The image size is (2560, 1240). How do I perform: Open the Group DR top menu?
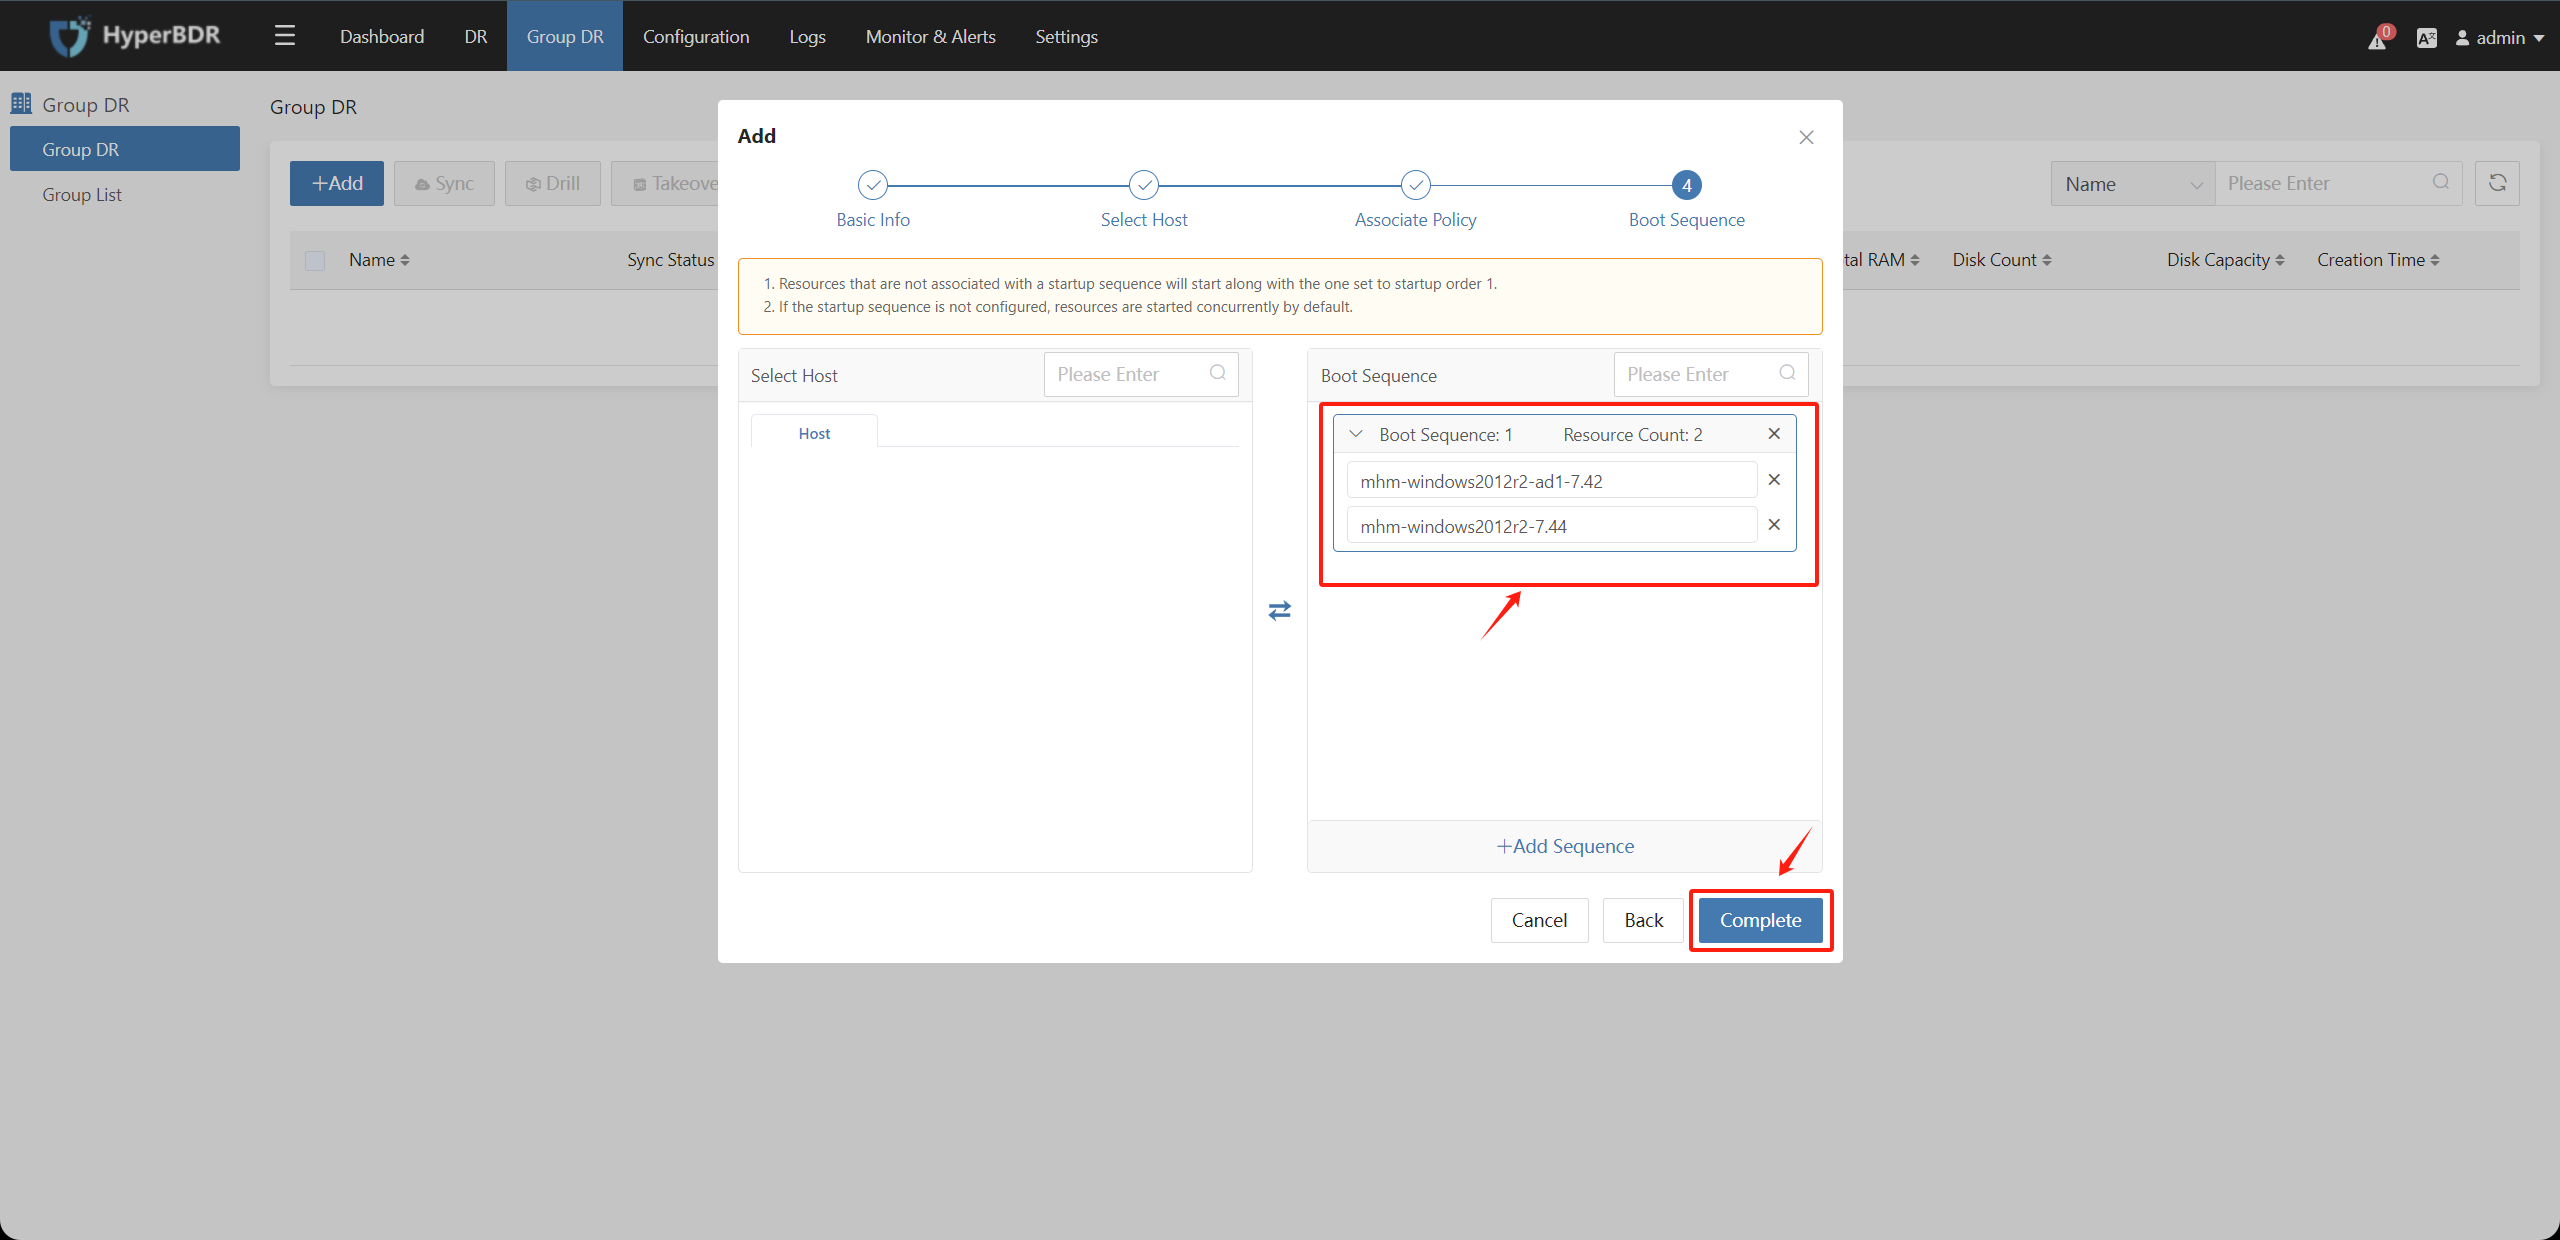point(565,36)
